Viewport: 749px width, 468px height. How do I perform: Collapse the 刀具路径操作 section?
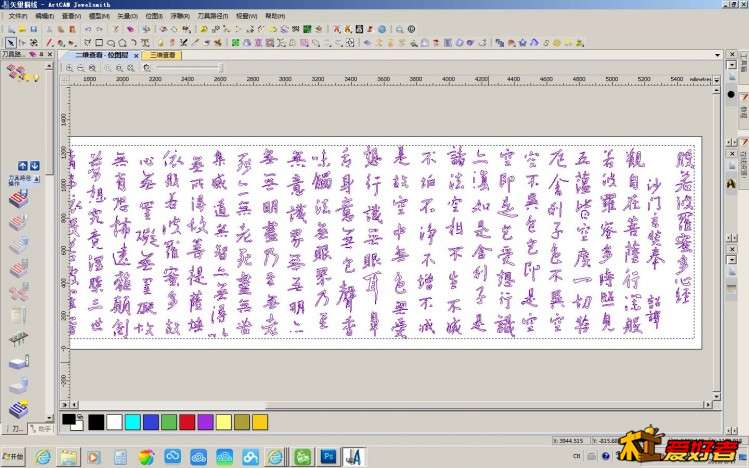(37, 179)
